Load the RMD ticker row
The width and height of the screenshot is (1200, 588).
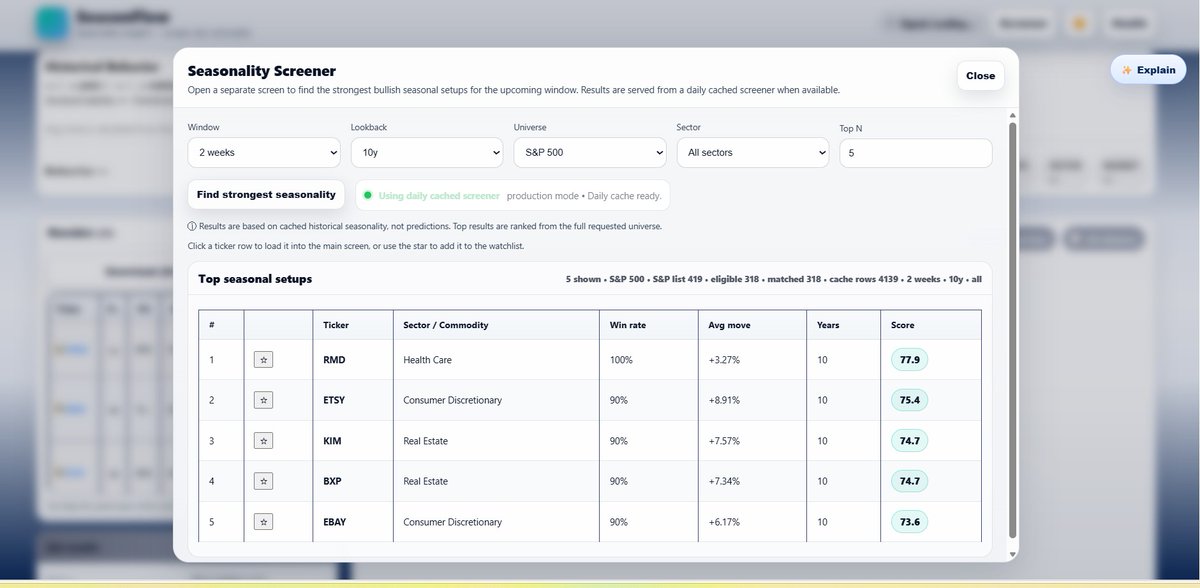tap(590, 359)
